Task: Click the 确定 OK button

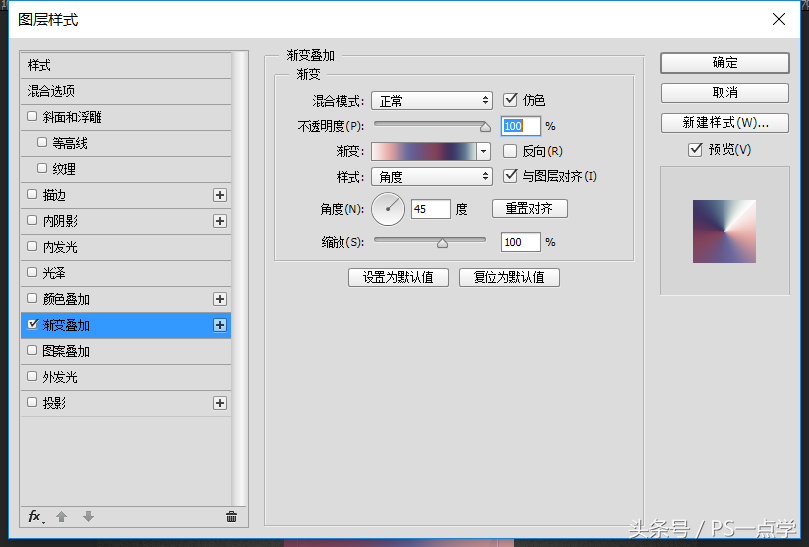Action: (724, 63)
